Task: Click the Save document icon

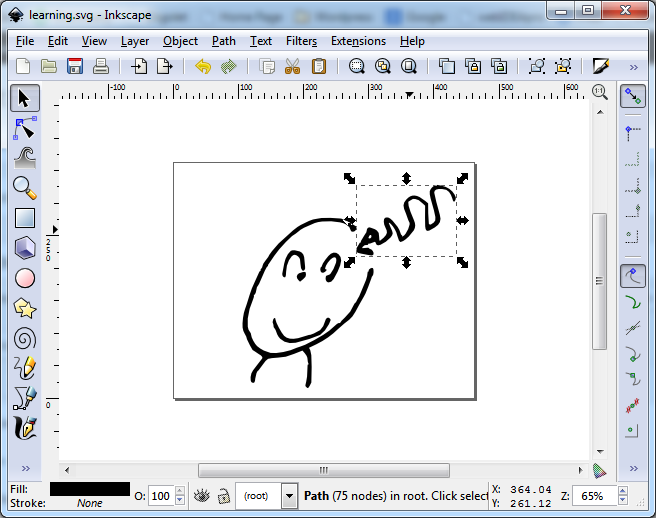Action: [x=75, y=67]
